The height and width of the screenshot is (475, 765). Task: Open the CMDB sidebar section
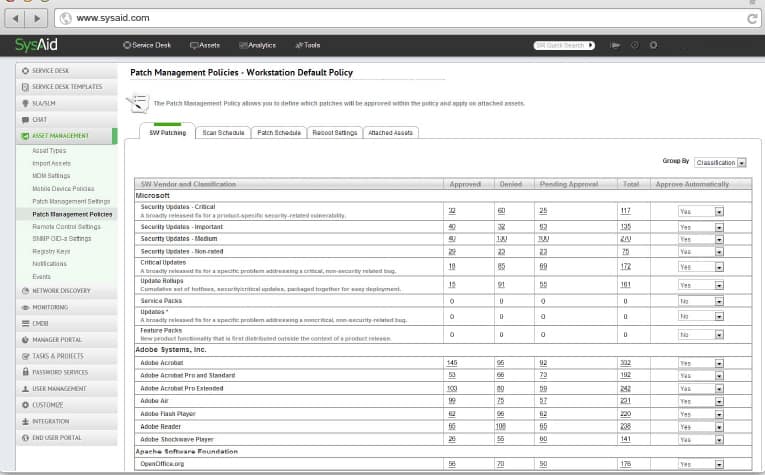point(67,323)
